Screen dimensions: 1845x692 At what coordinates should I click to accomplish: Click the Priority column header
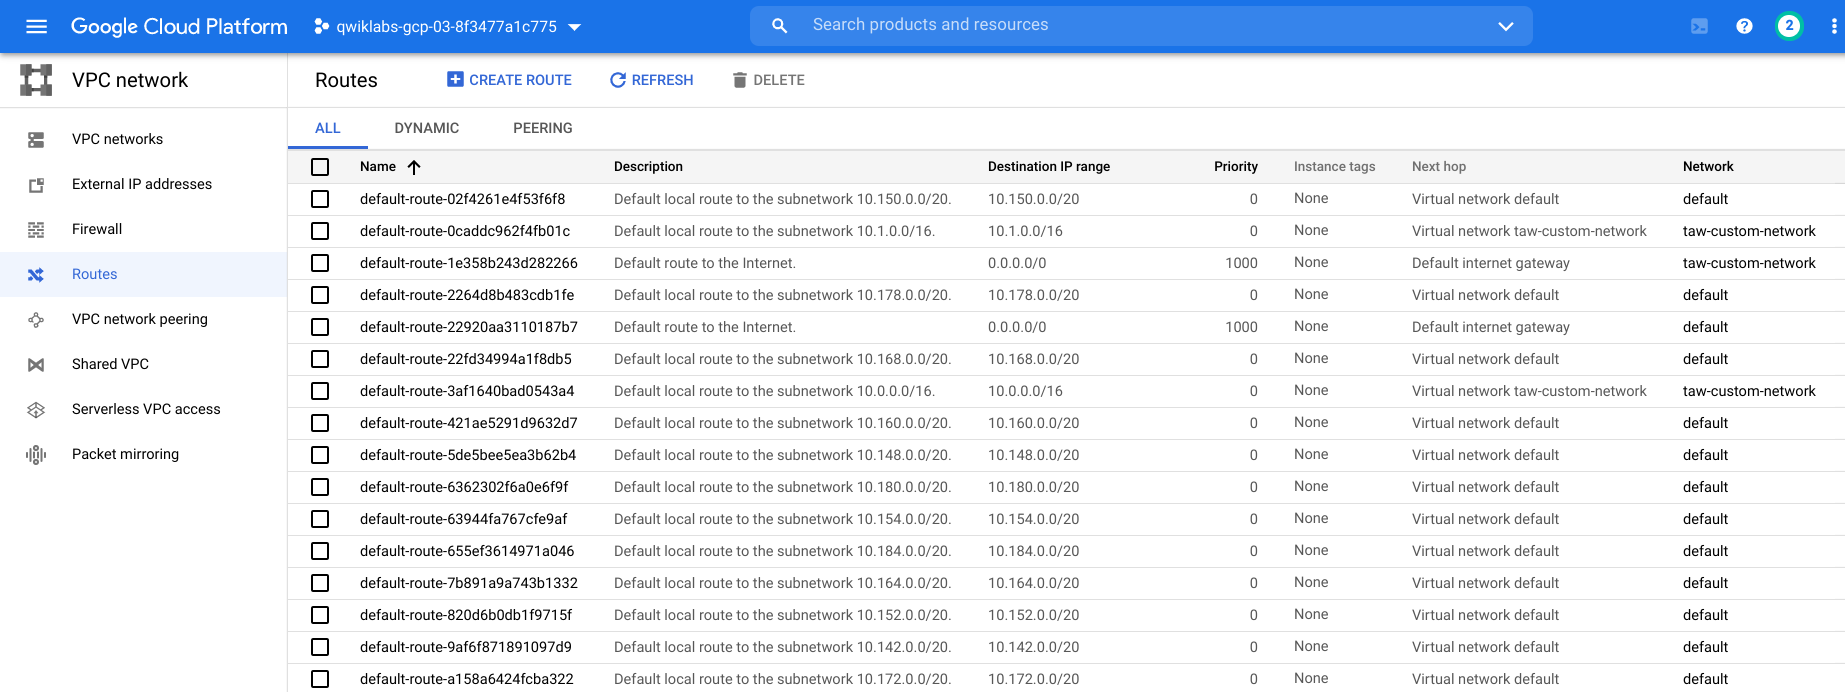1236,167
